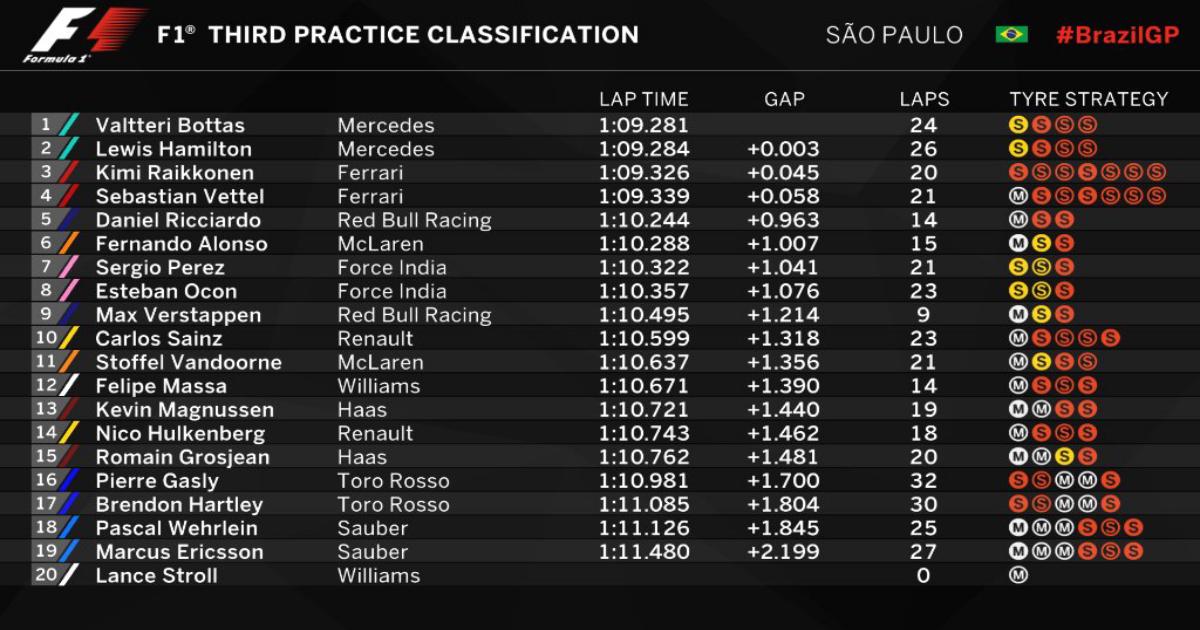Click Bottas's yellow soft tyre icon

(1019, 125)
